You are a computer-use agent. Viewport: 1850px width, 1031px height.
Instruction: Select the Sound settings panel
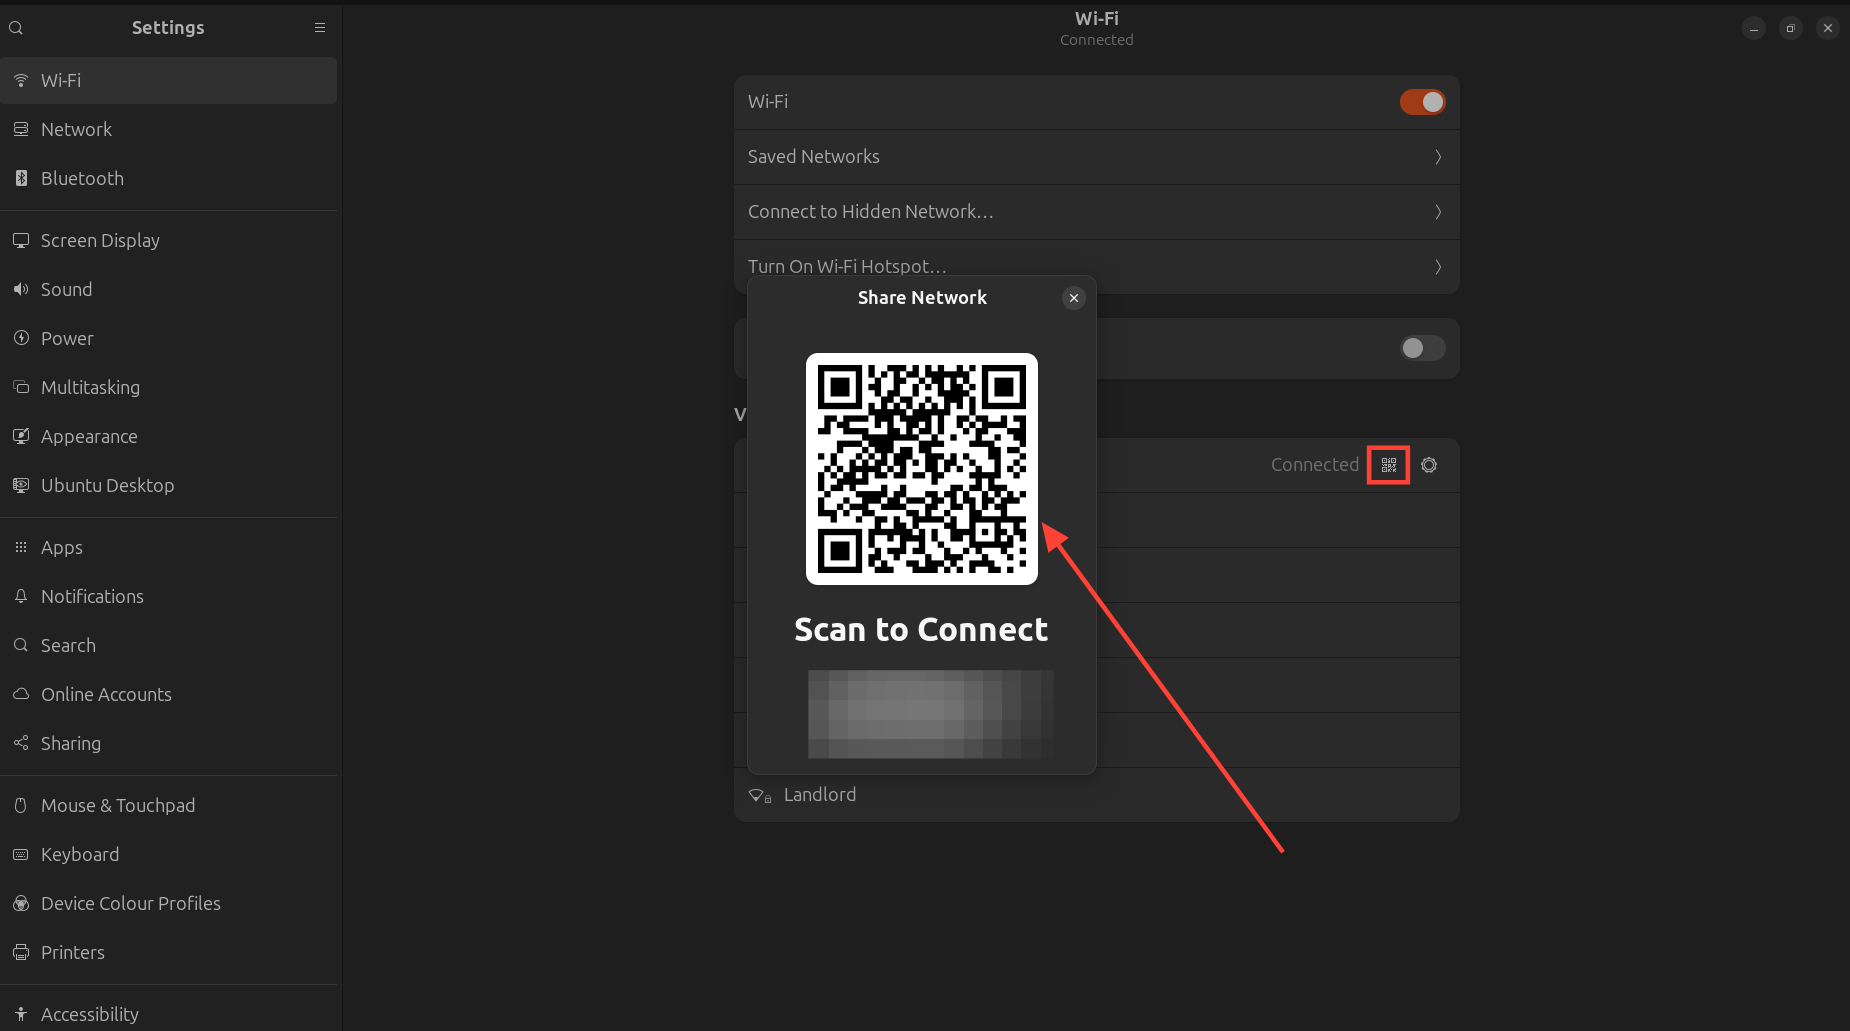[169, 289]
